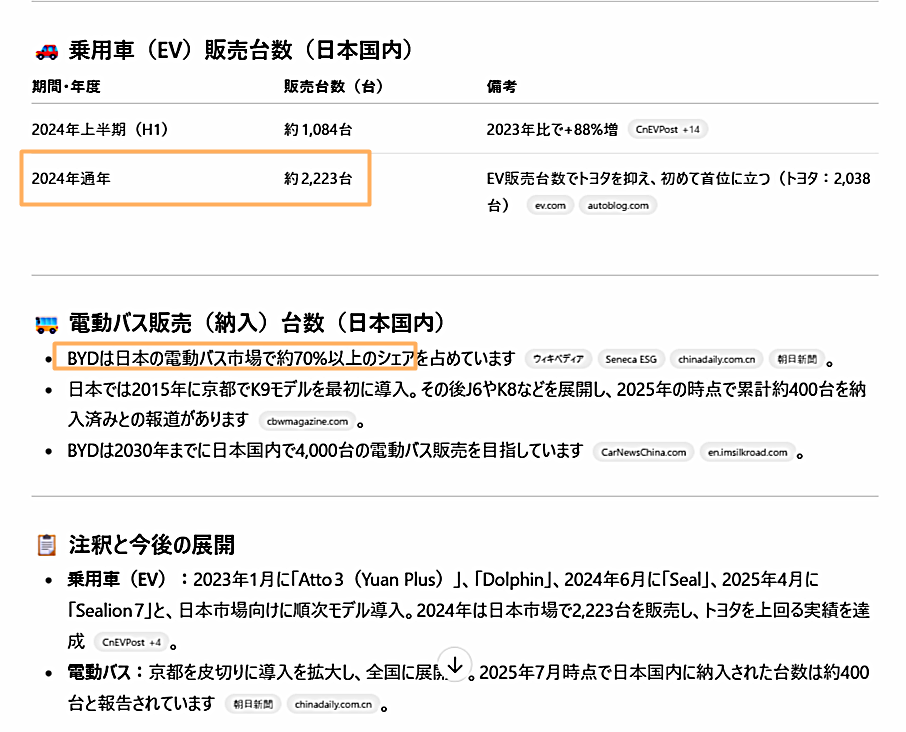Visit the Seneca ESG citation
Image resolution: width=906 pixels, height=732 pixels.
tap(631, 359)
